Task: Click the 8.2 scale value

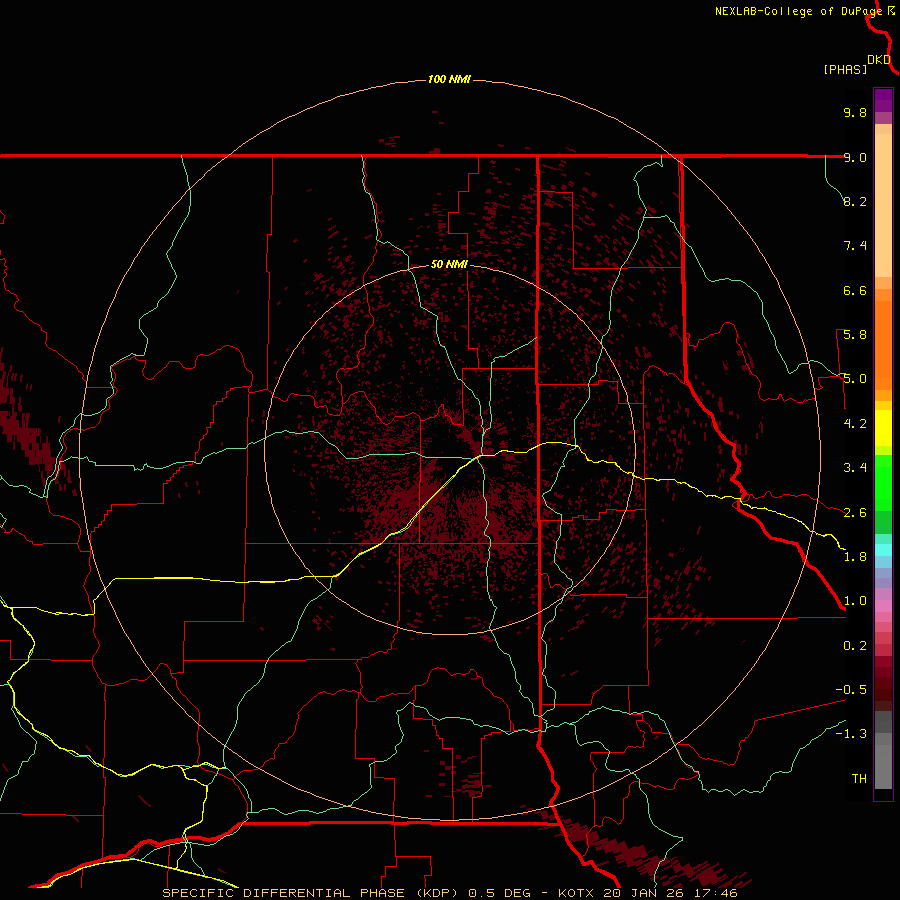Action: click(x=855, y=201)
